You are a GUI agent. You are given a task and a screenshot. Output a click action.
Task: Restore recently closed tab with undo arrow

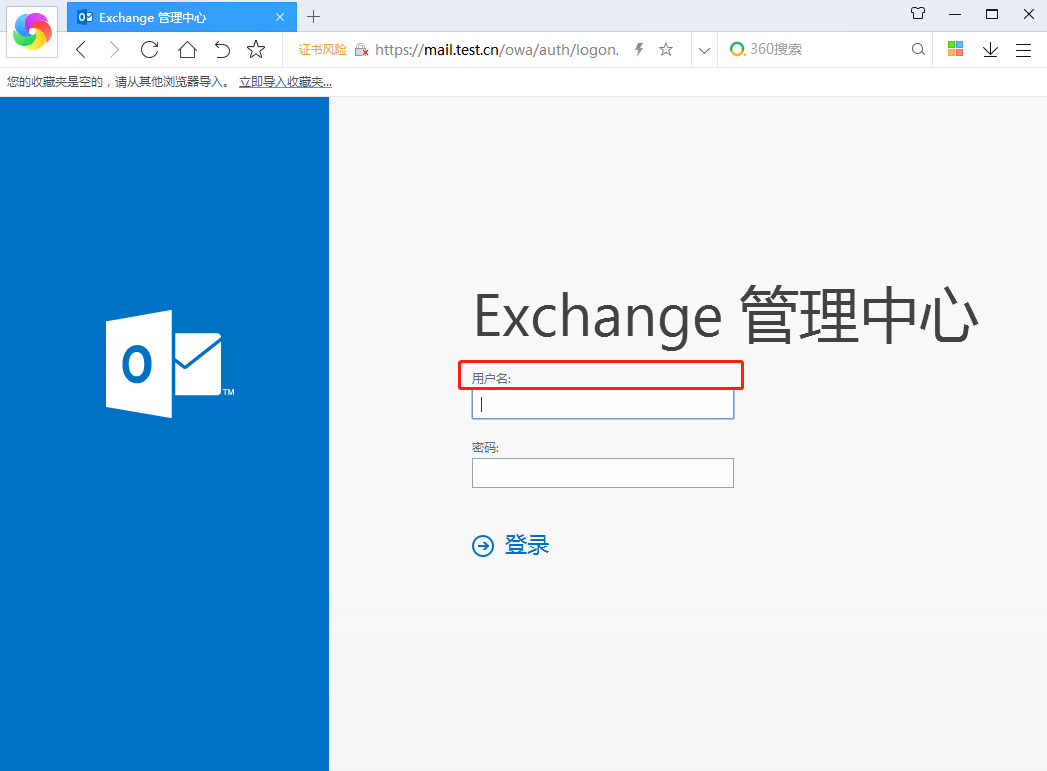222,49
